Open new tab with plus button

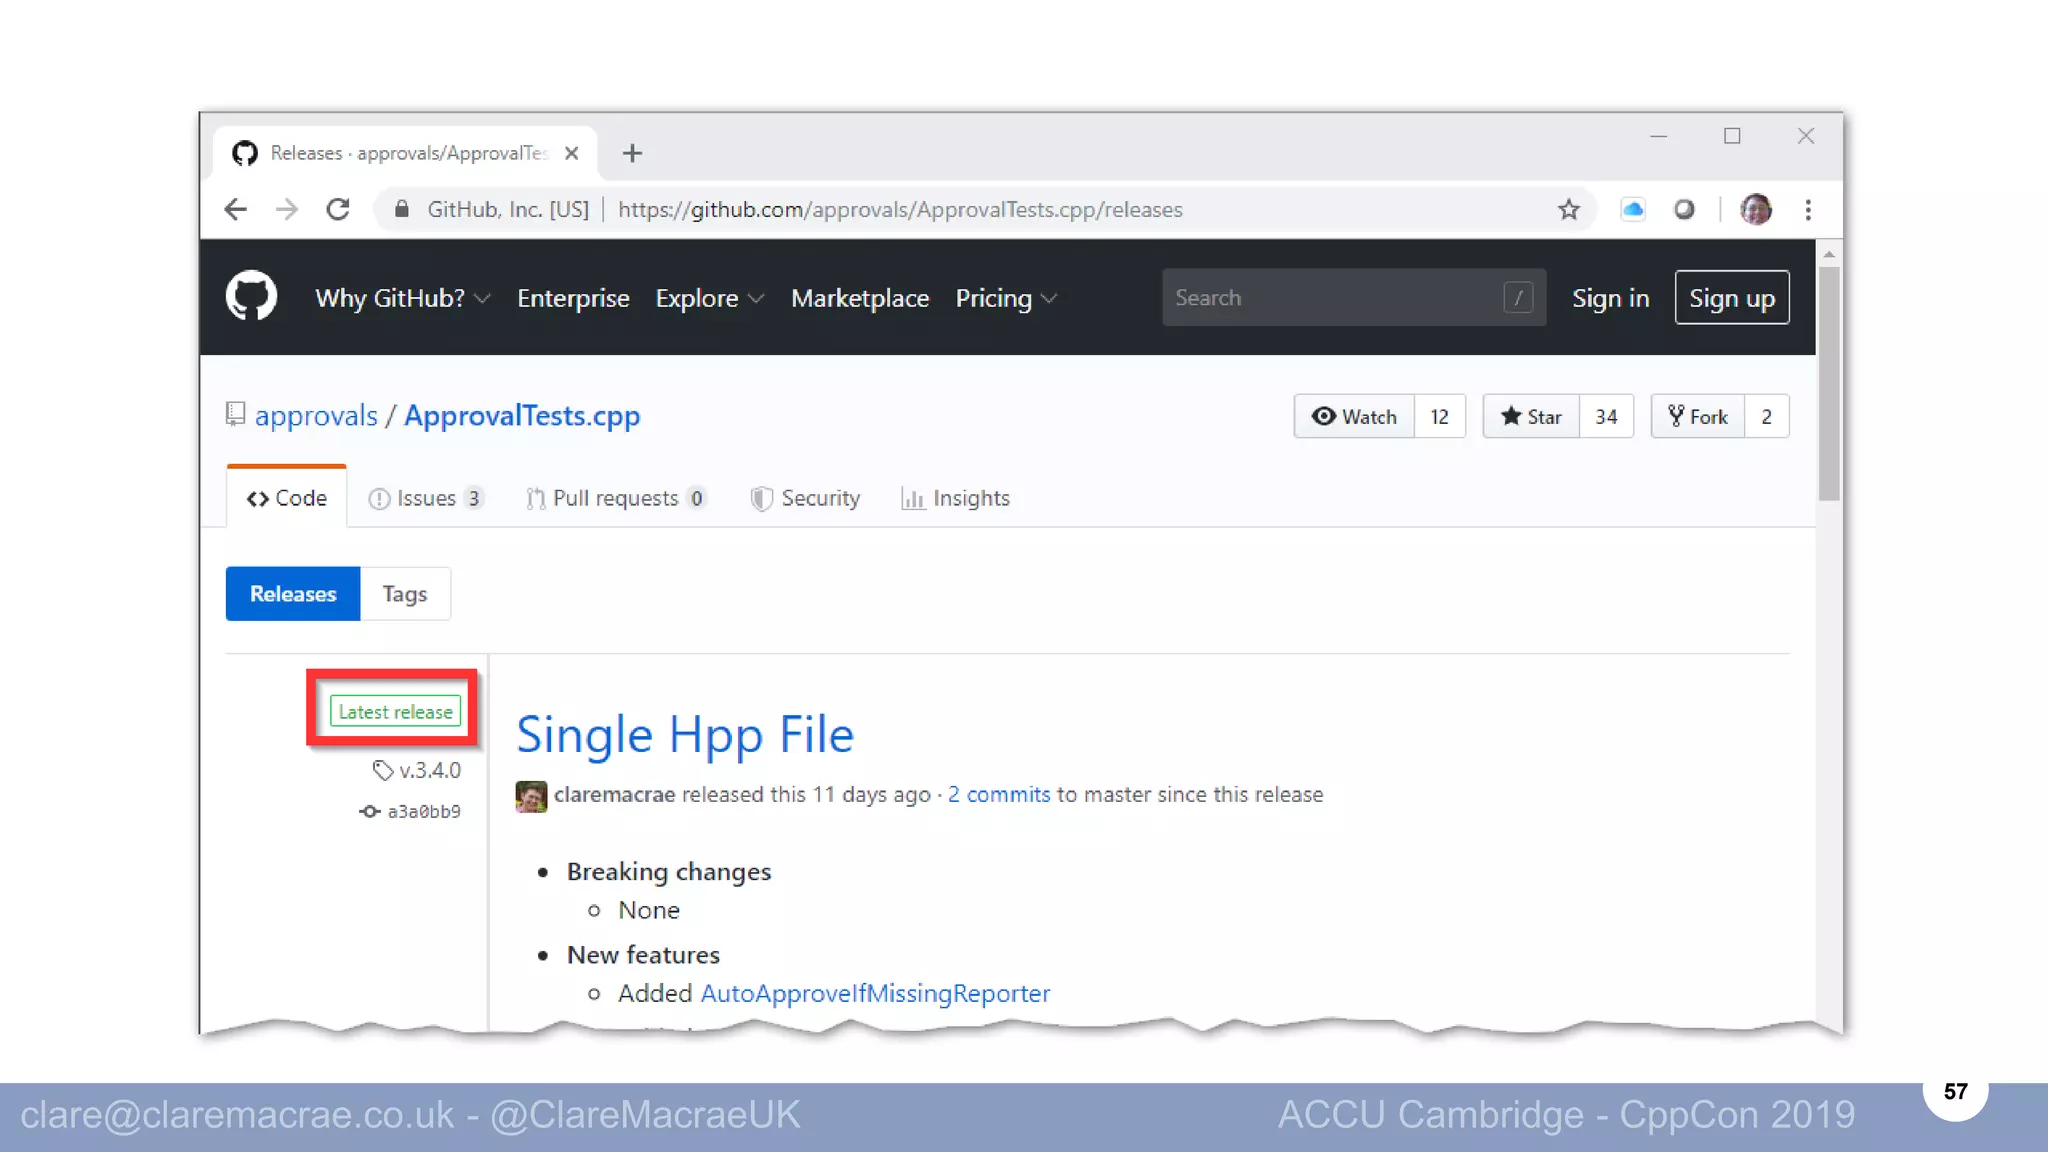pos(632,153)
